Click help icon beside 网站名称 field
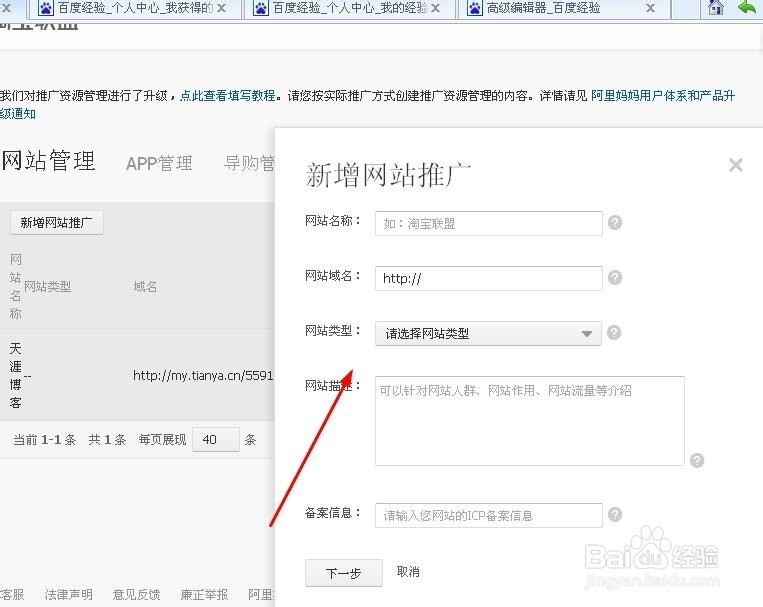The width and height of the screenshot is (763, 607). pyautogui.click(x=615, y=222)
